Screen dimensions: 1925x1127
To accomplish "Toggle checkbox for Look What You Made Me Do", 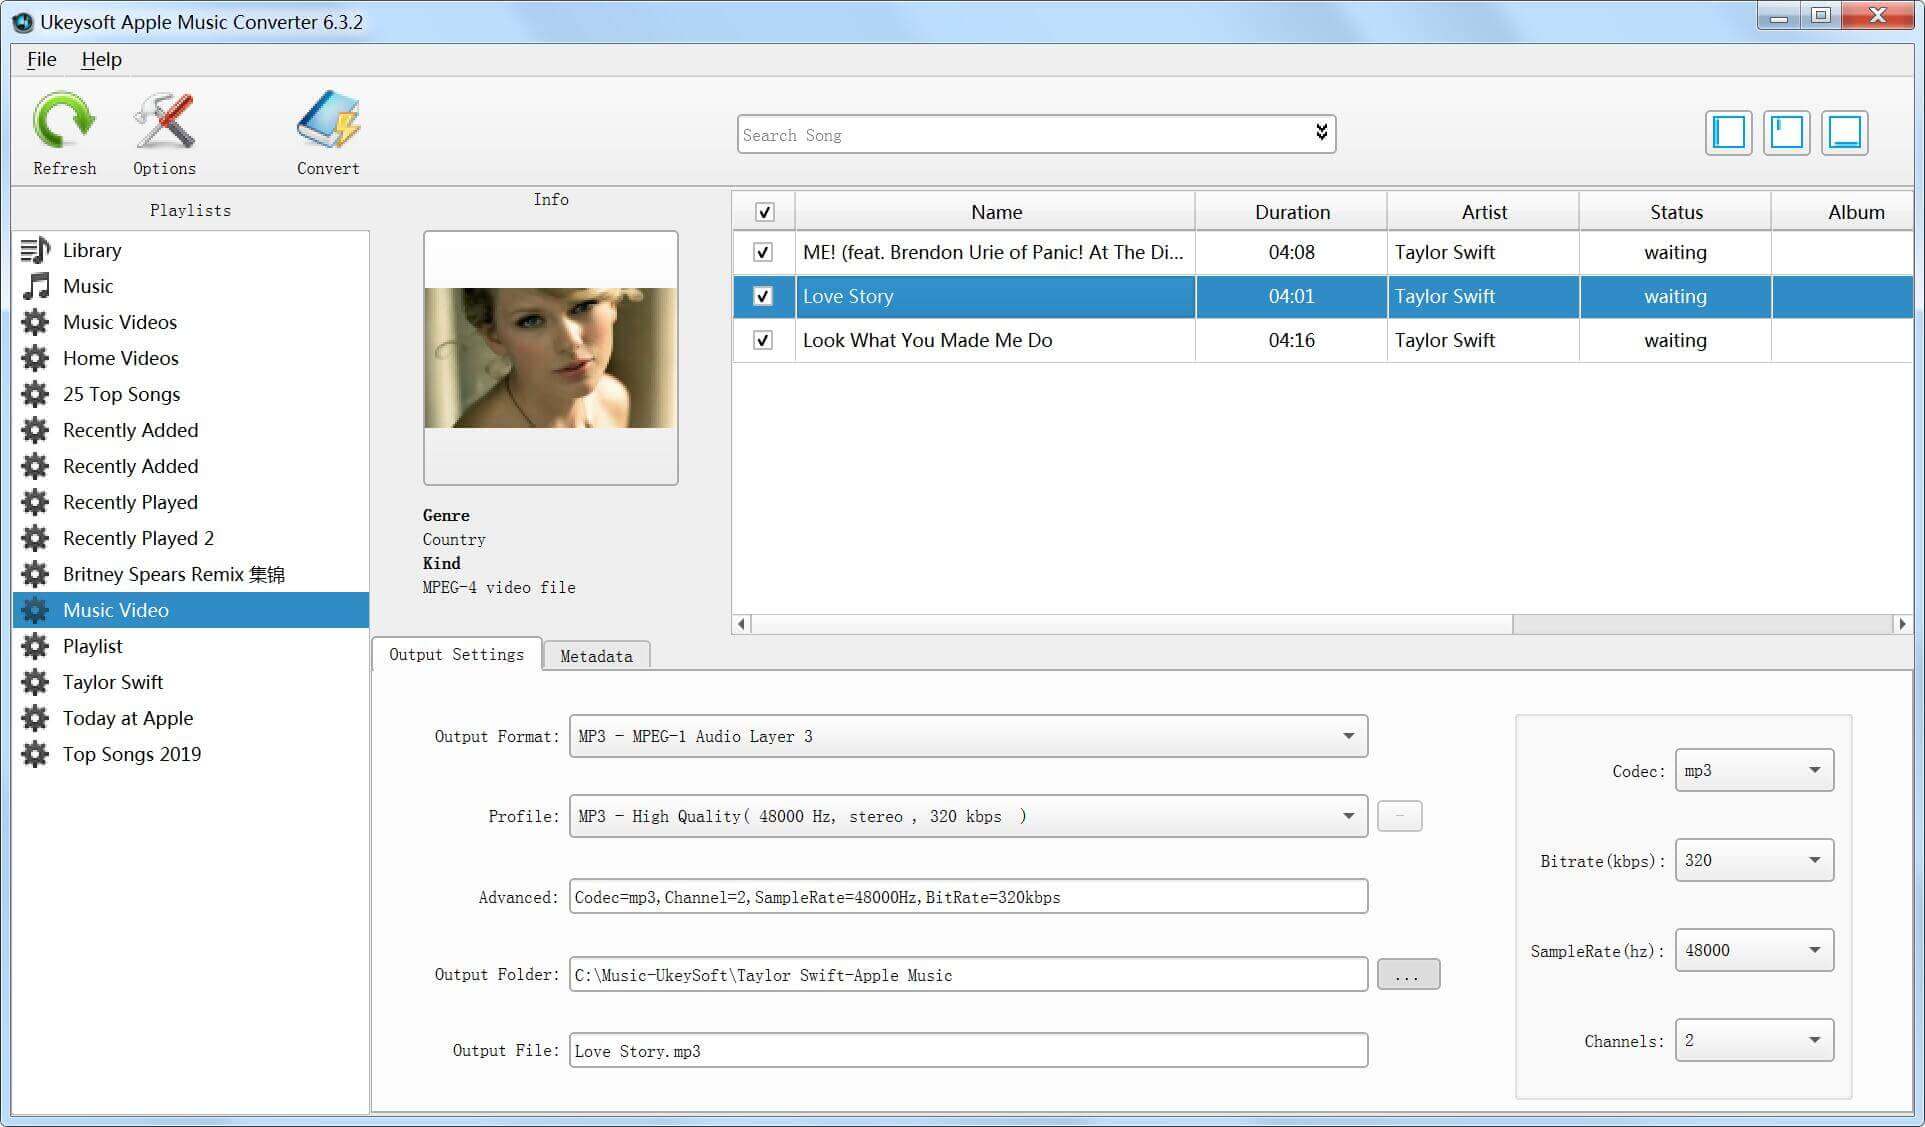I will pyautogui.click(x=762, y=339).
